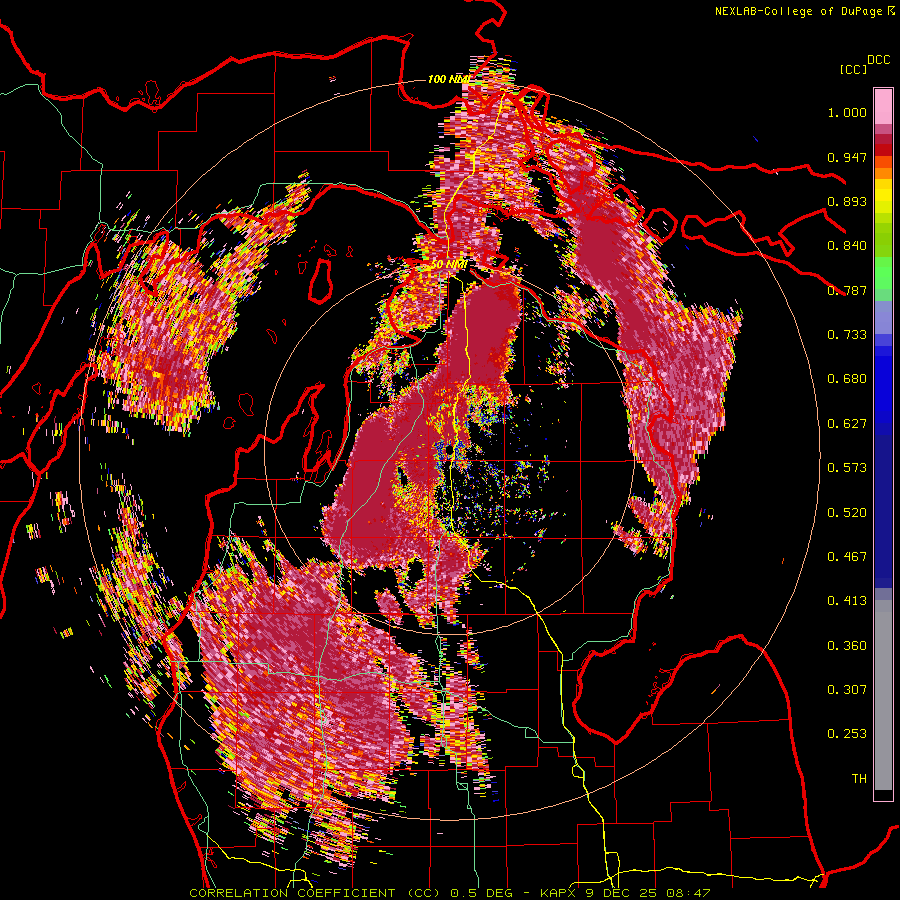The image size is (900, 900).
Task: Click the DCC label above the color scale
Action: [878, 60]
